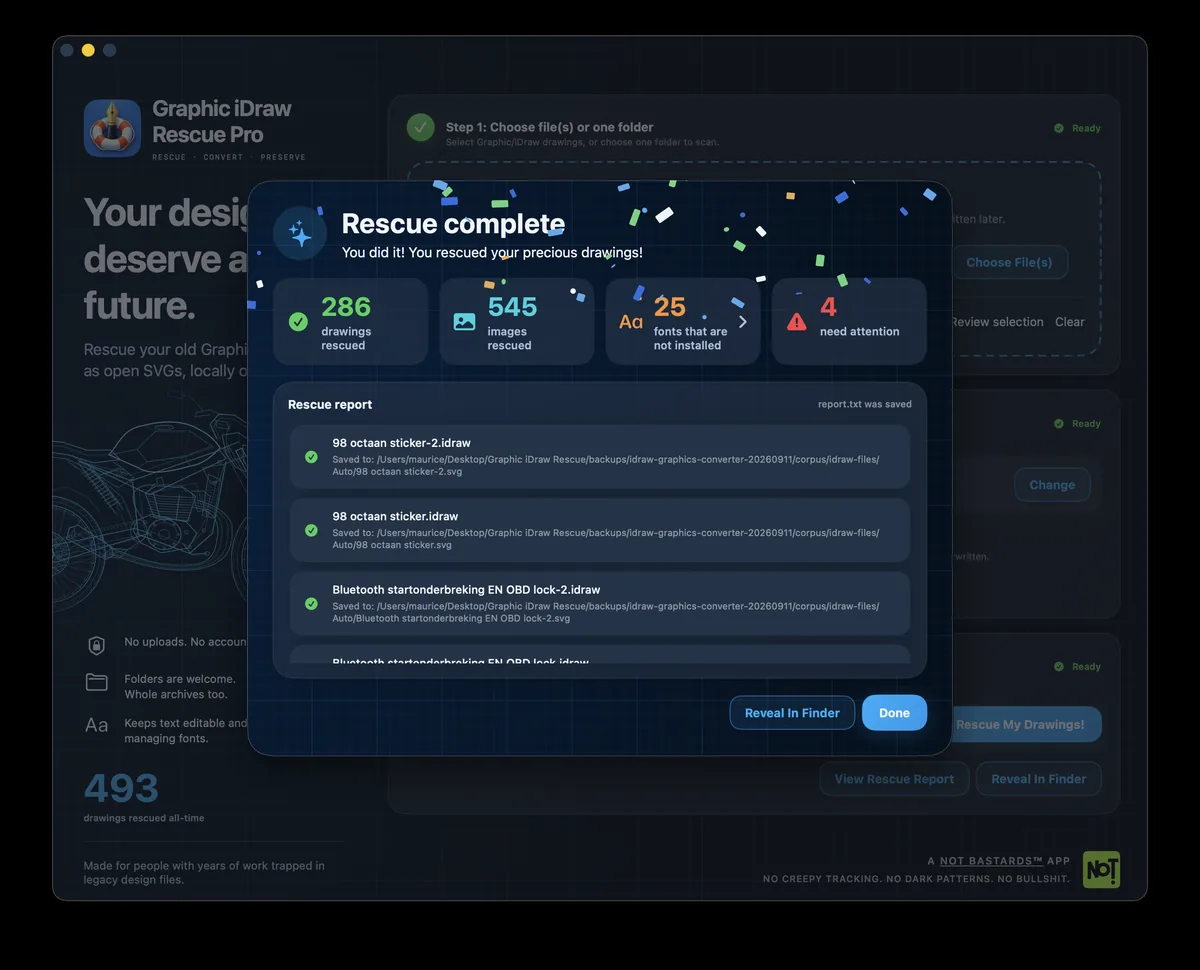
Task: Select the 98 octaan sticker.idraw row
Action: [600, 531]
